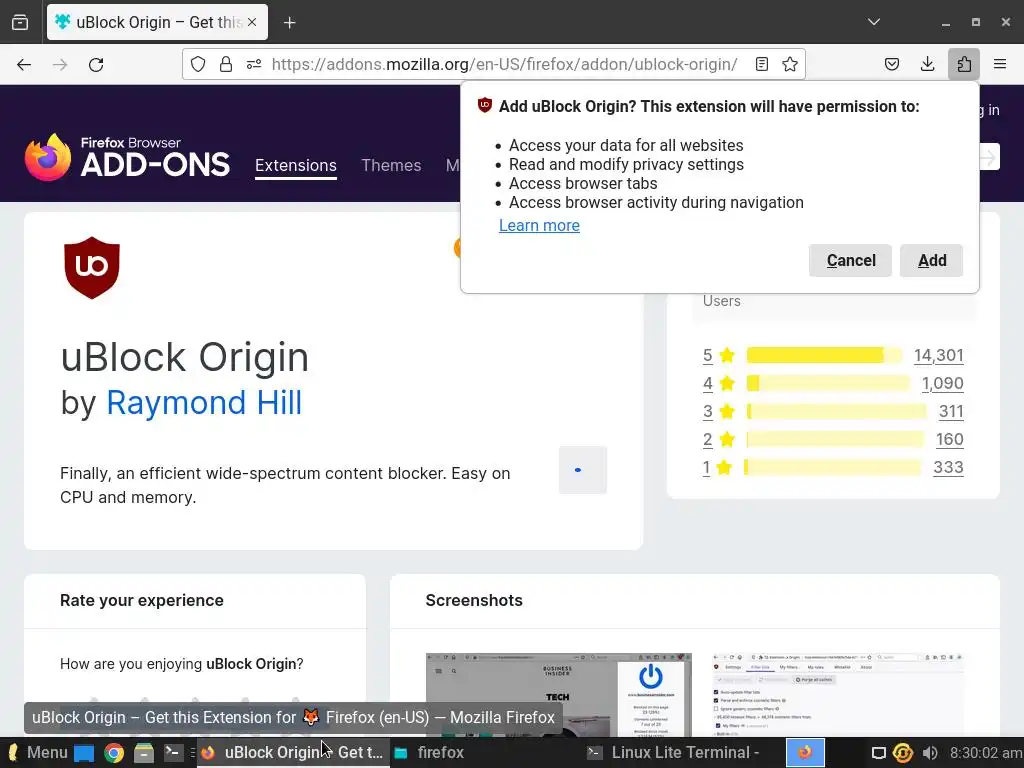
Task: Click the yellow update notifier tray icon
Action: pyautogui.click(x=903, y=753)
